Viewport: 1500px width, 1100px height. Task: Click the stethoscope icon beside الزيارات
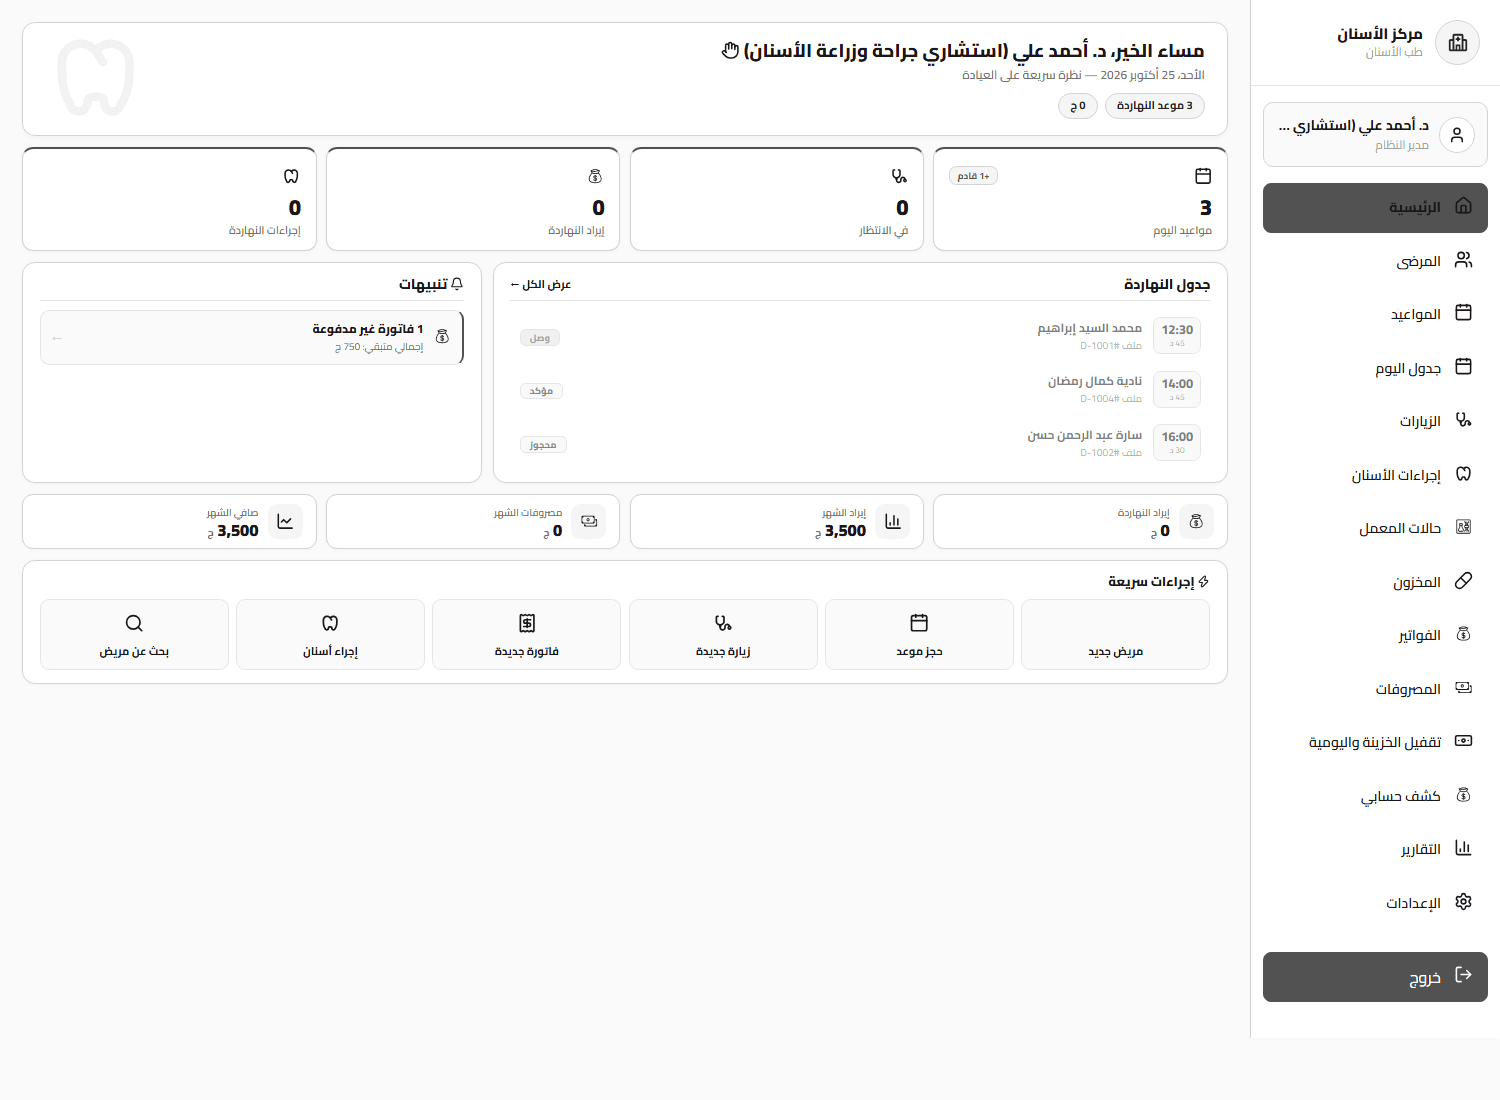coord(1463,420)
